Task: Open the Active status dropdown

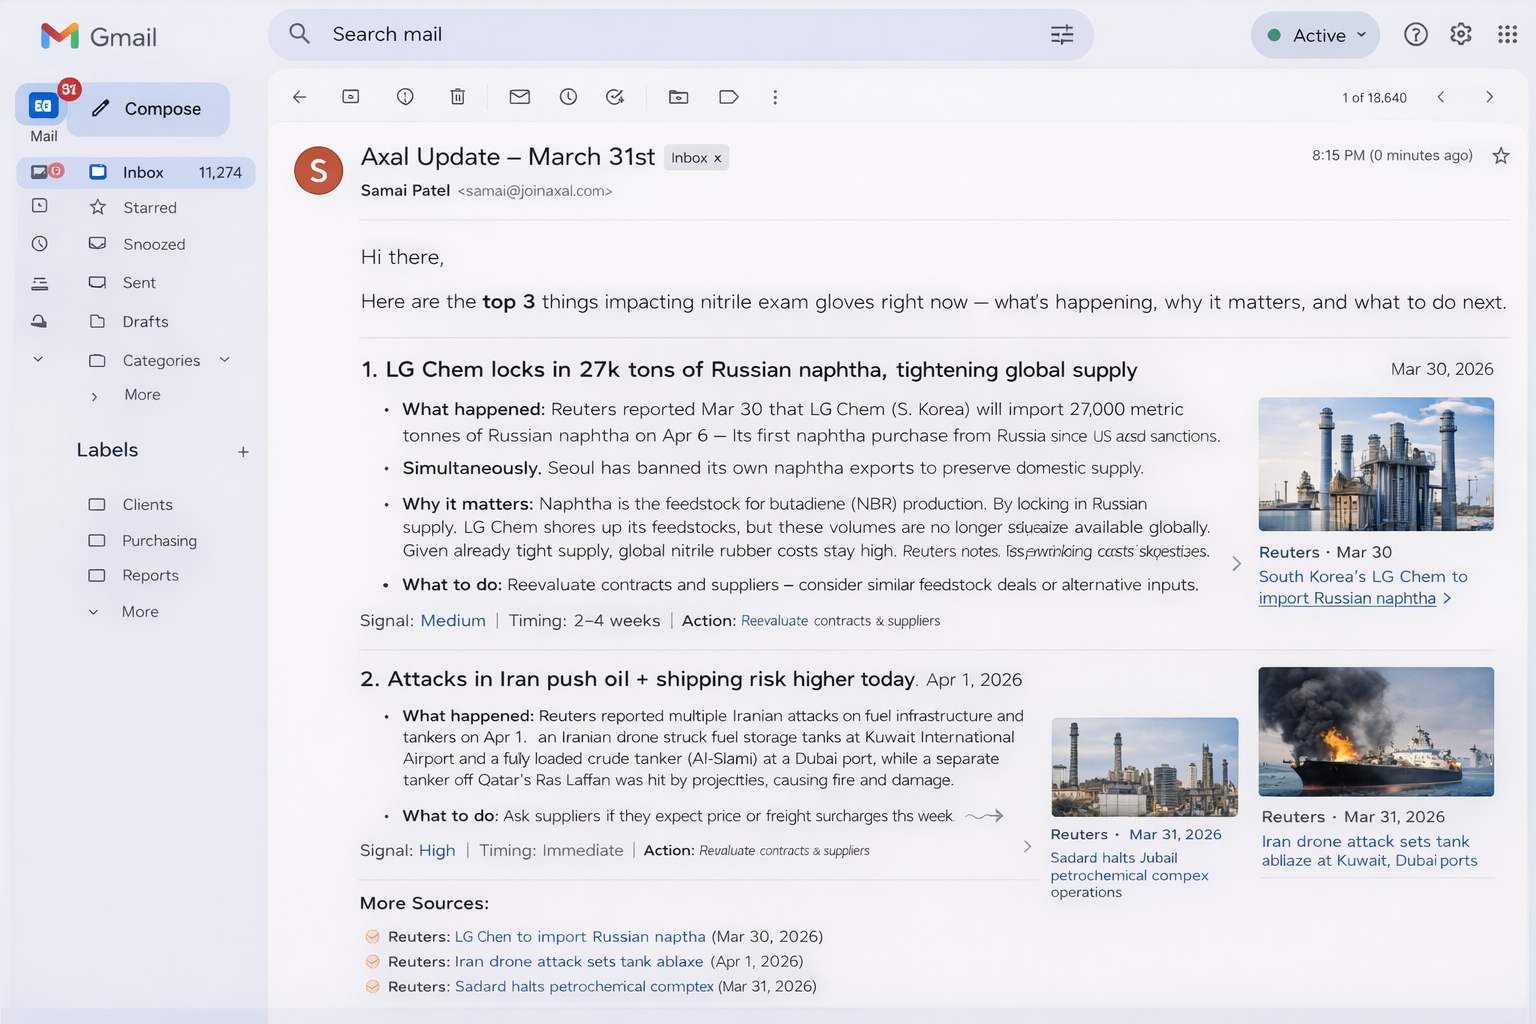Action: coord(1314,35)
